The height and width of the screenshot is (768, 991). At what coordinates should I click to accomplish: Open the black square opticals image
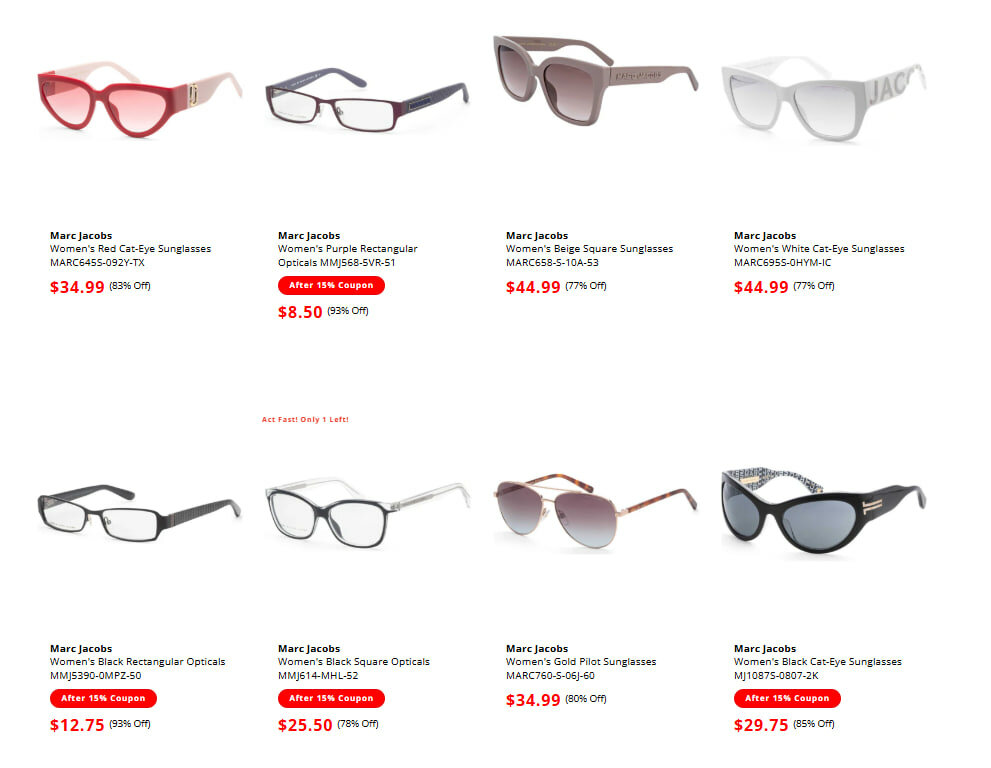[x=367, y=515]
